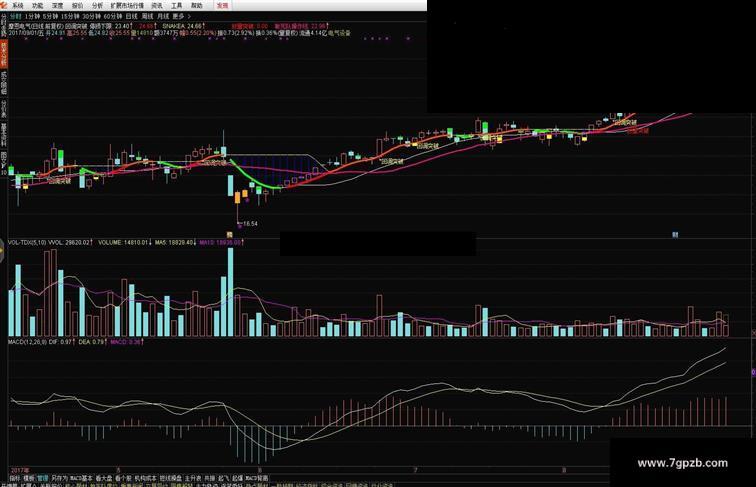Switch to the 分时 period tab
The width and height of the screenshot is (756, 487).
15,16
